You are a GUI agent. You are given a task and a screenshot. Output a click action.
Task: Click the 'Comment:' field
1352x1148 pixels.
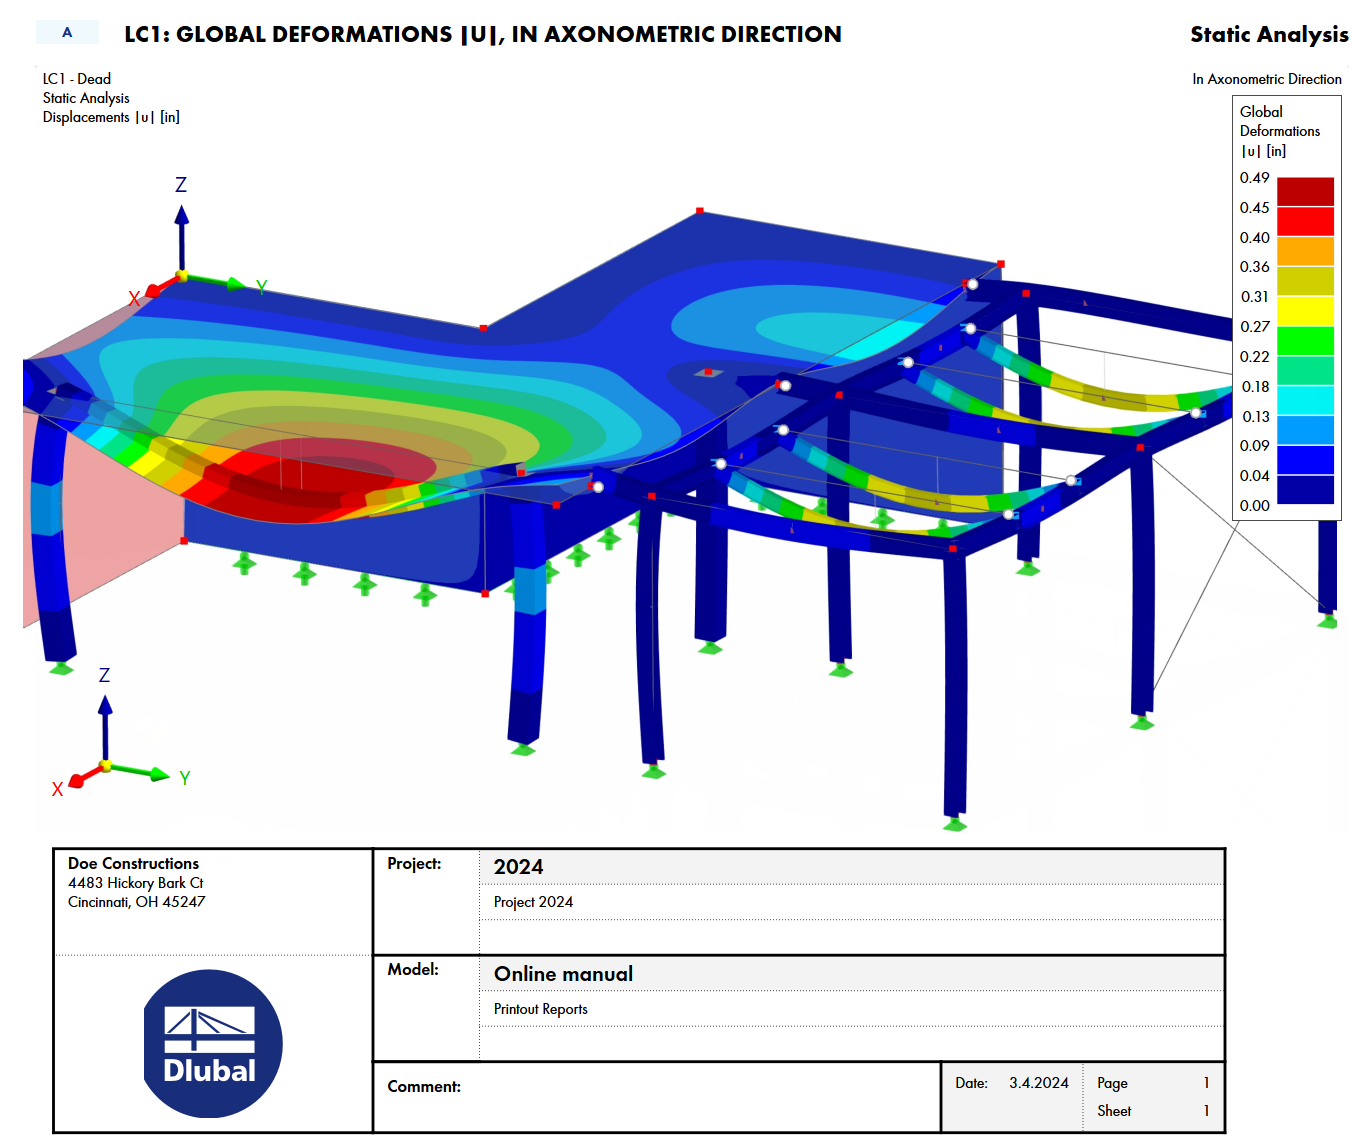657,1097
